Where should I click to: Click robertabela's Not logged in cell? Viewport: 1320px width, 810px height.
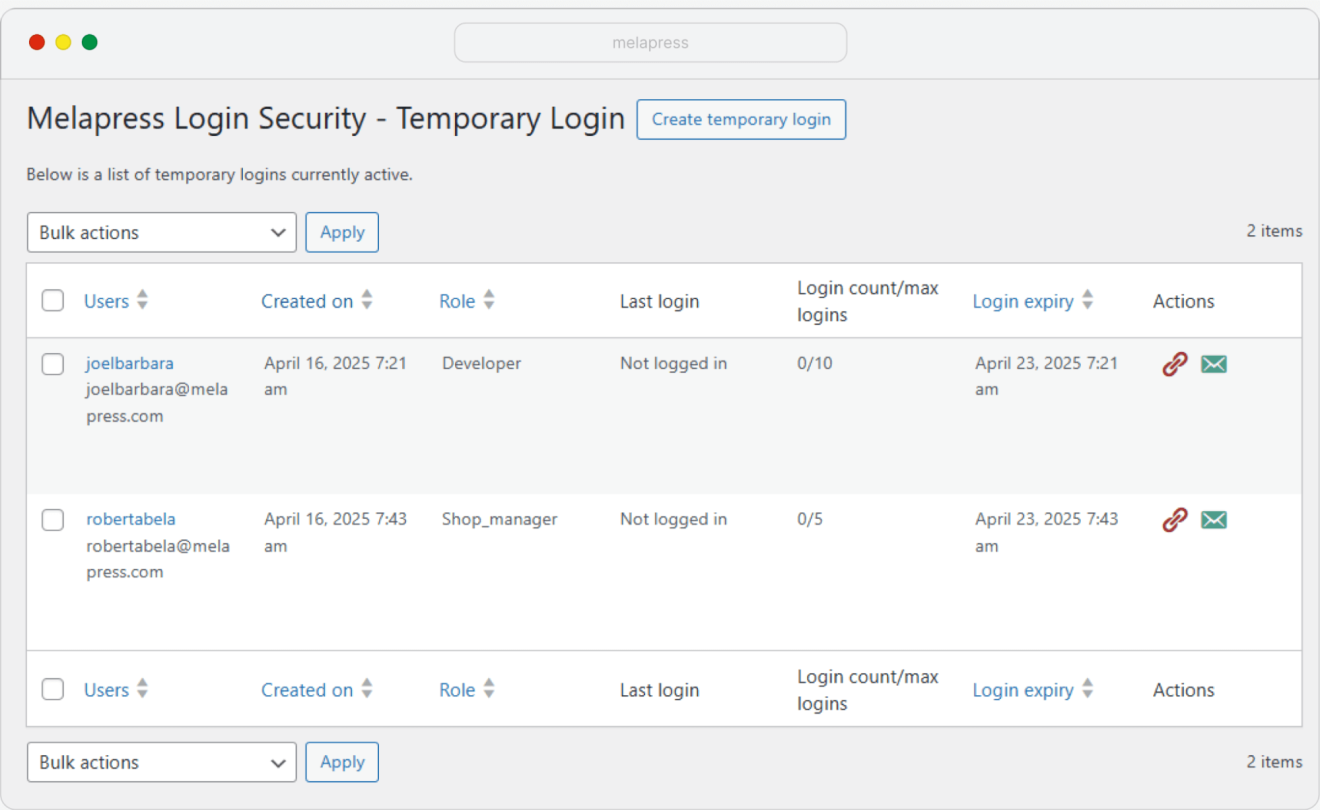coord(673,519)
